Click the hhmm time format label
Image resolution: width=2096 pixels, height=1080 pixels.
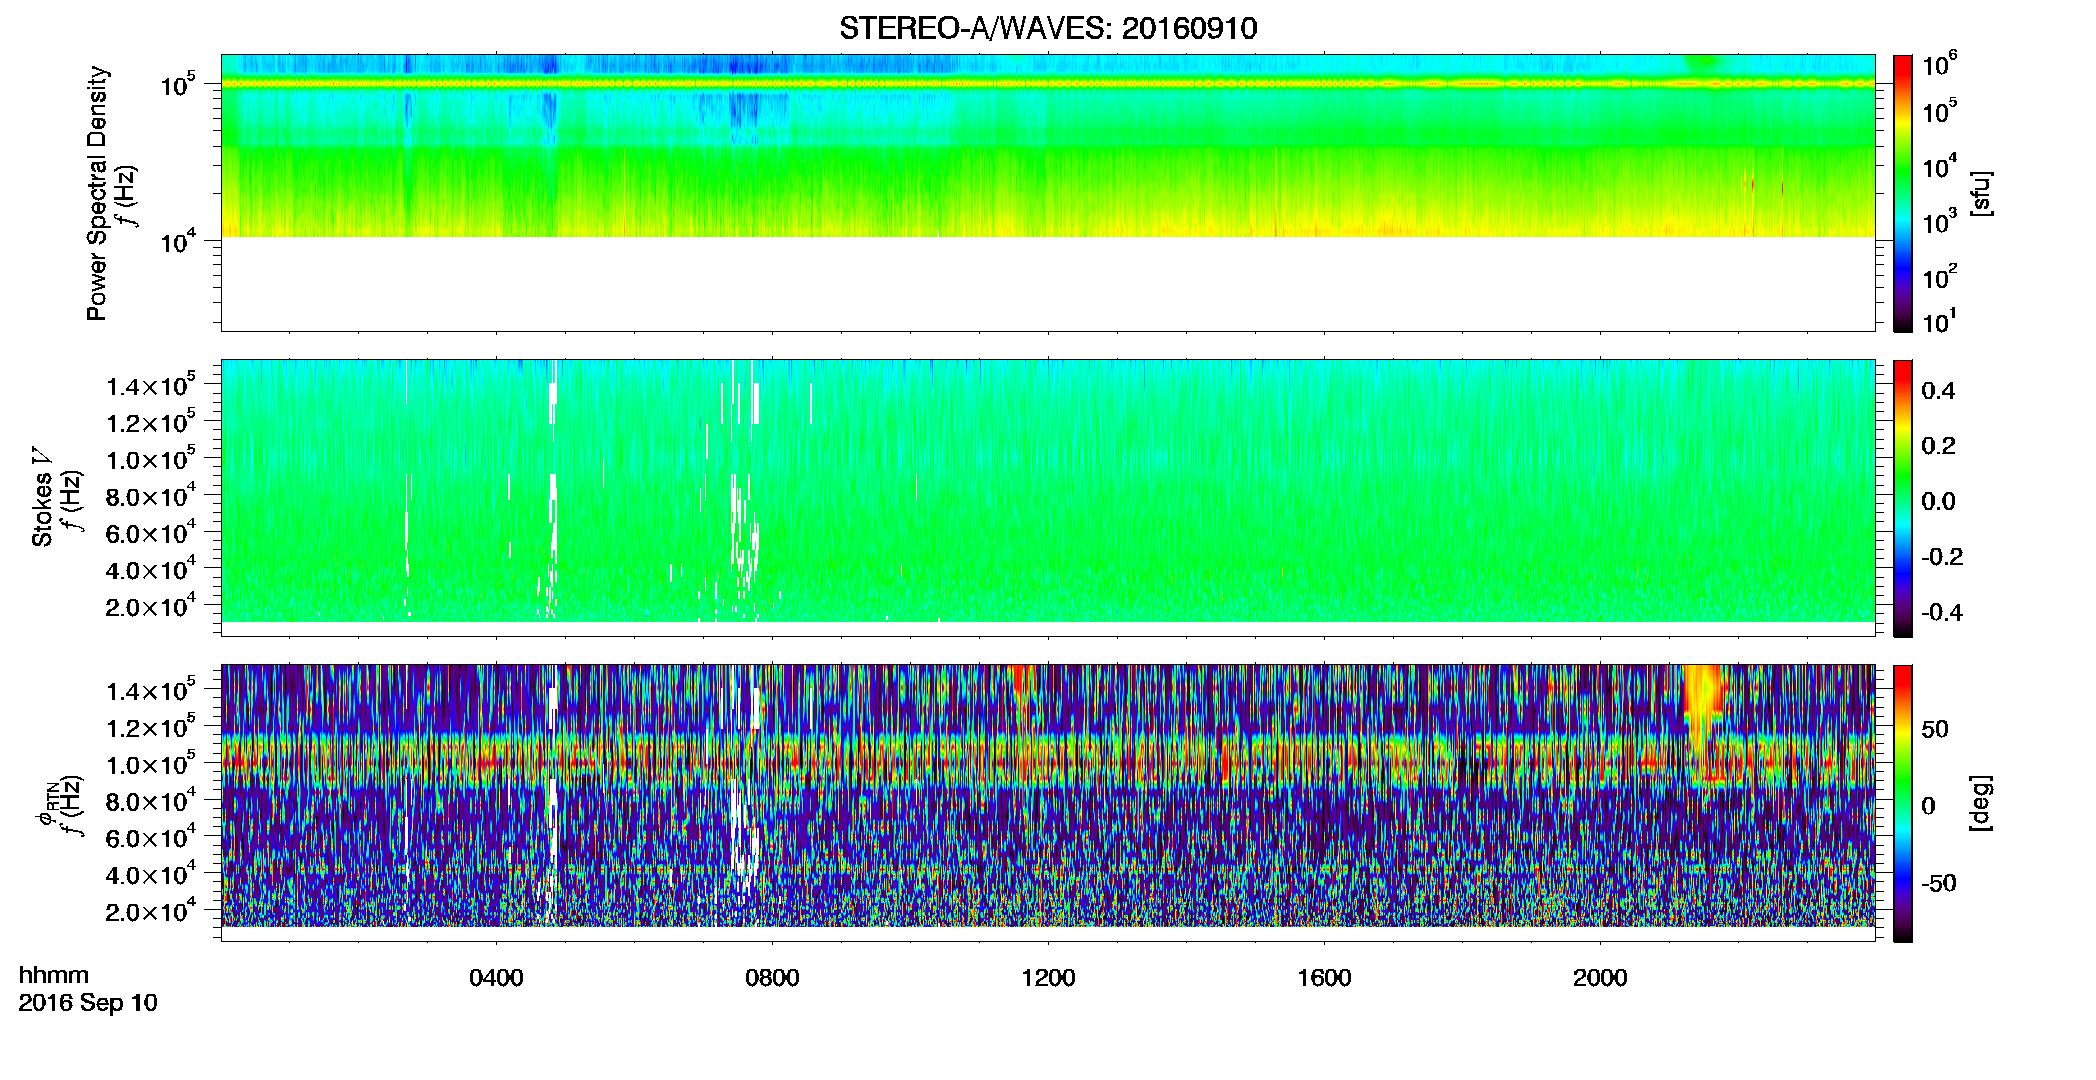coord(54,975)
